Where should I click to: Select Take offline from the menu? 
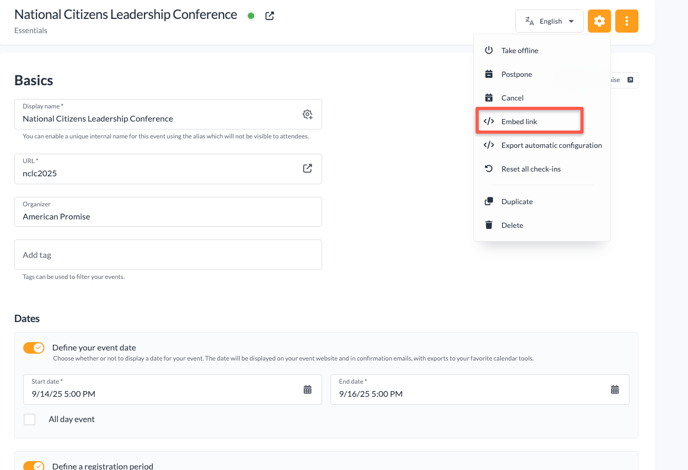point(542,50)
